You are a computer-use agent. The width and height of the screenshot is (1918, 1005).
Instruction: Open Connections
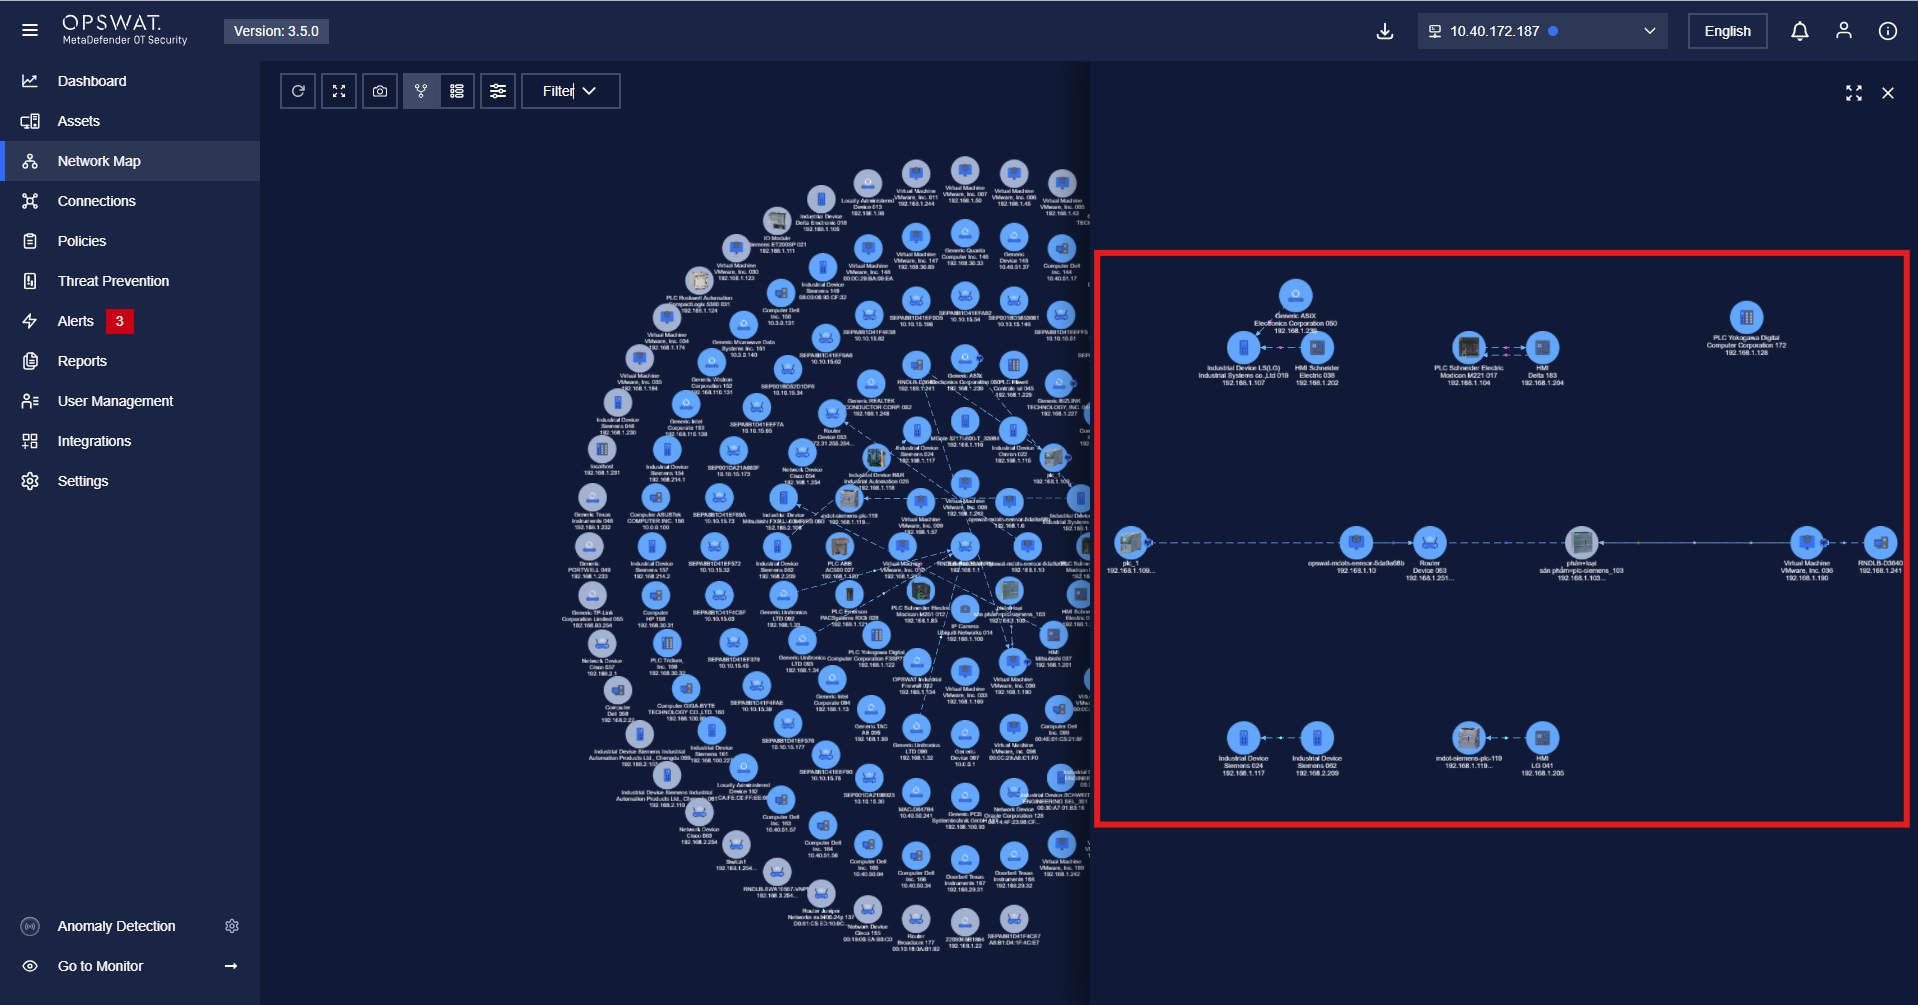130,201
